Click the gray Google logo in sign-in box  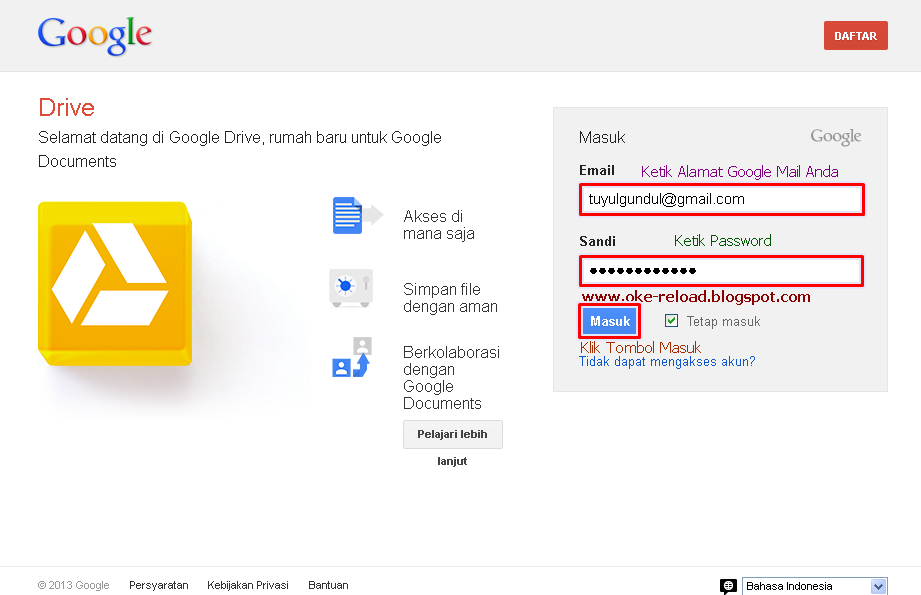tap(836, 137)
